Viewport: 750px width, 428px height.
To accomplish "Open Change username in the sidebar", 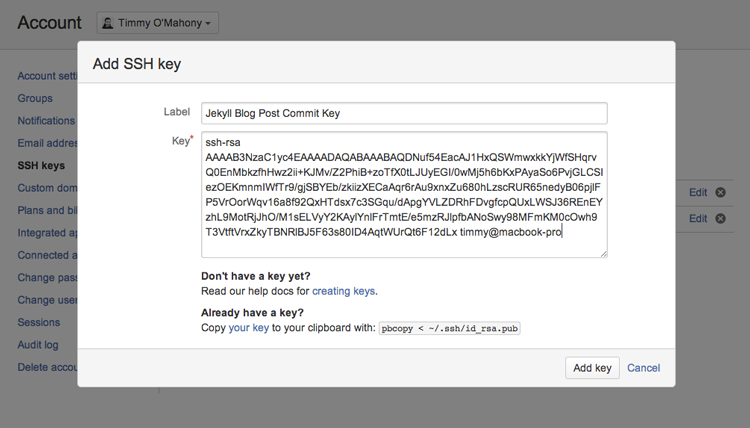I will click(x=47, y=300).
